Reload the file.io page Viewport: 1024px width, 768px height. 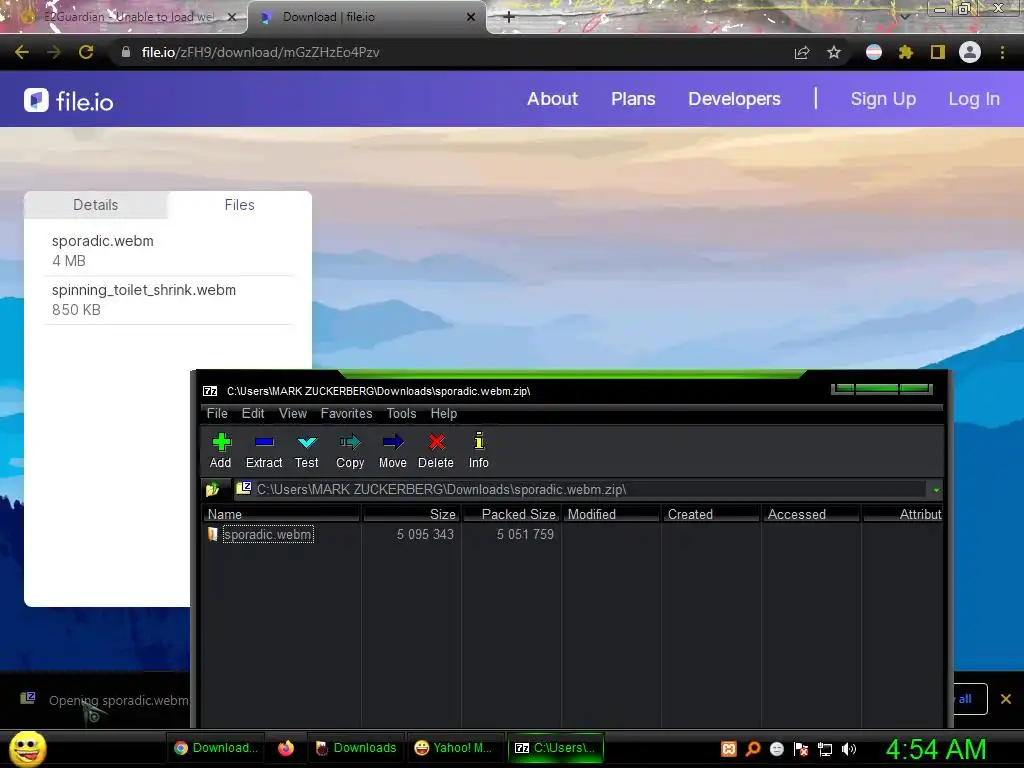coord(86,52)
